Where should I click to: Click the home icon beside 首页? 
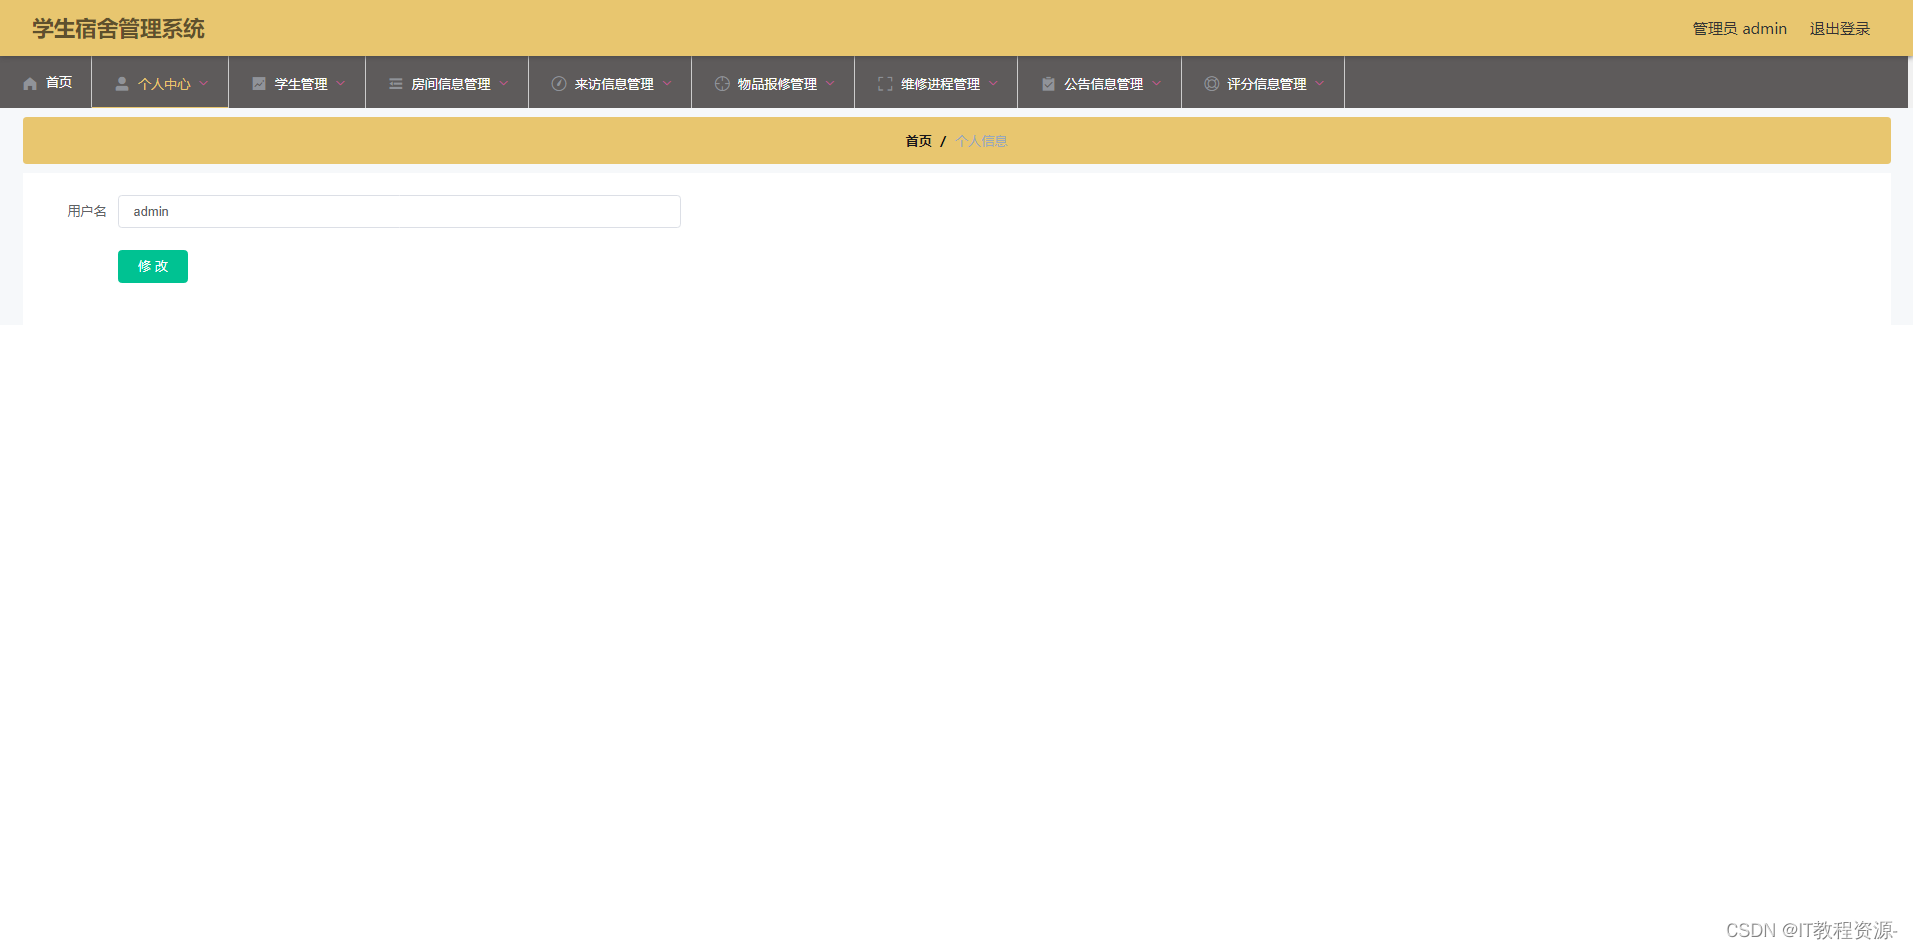click(x=30, y=83)
